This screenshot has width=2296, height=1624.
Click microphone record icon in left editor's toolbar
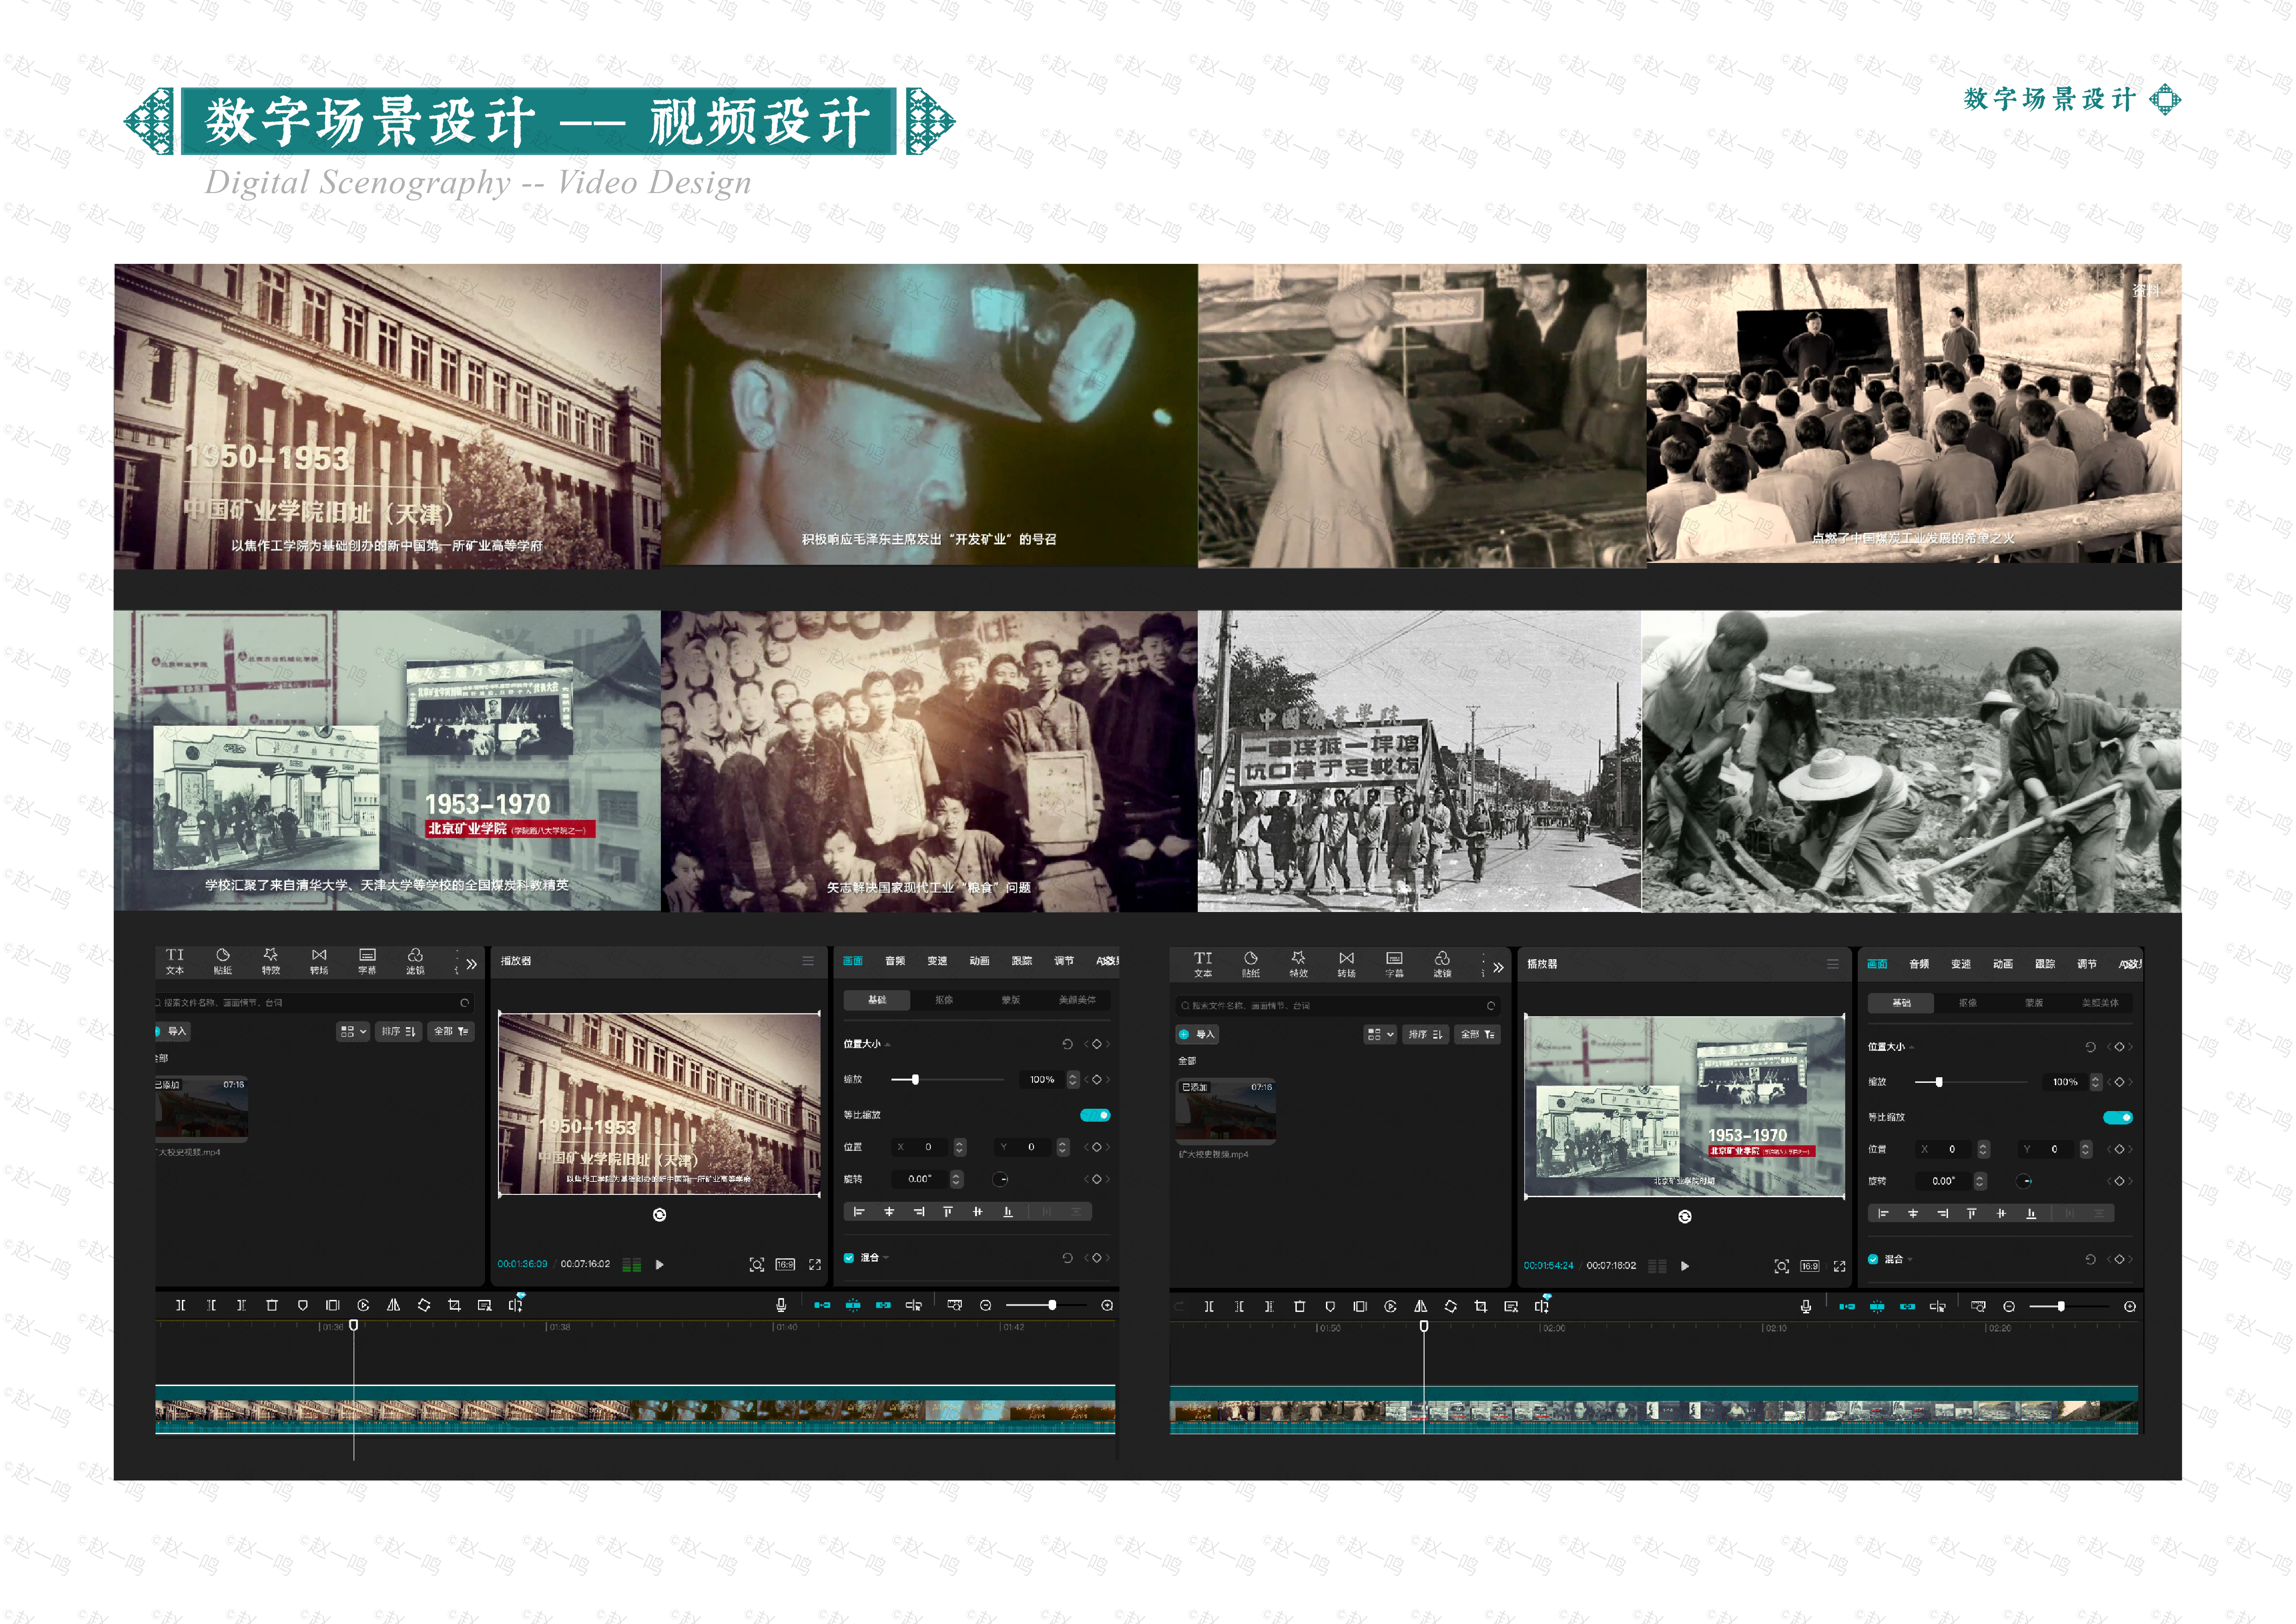[x=781, y=1305]
